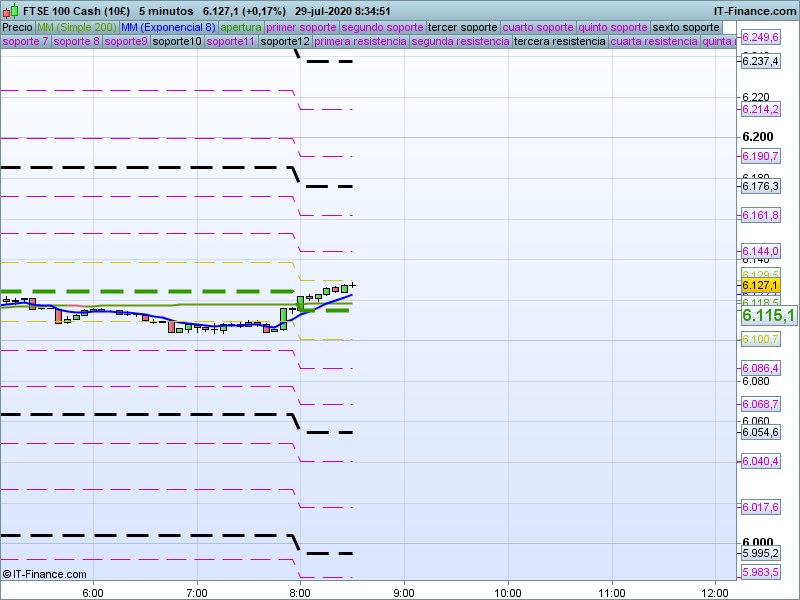The height and width of the screenshot is (600, 800).
Task: Select the Precio indicator label
Action: tap(17, 27)
